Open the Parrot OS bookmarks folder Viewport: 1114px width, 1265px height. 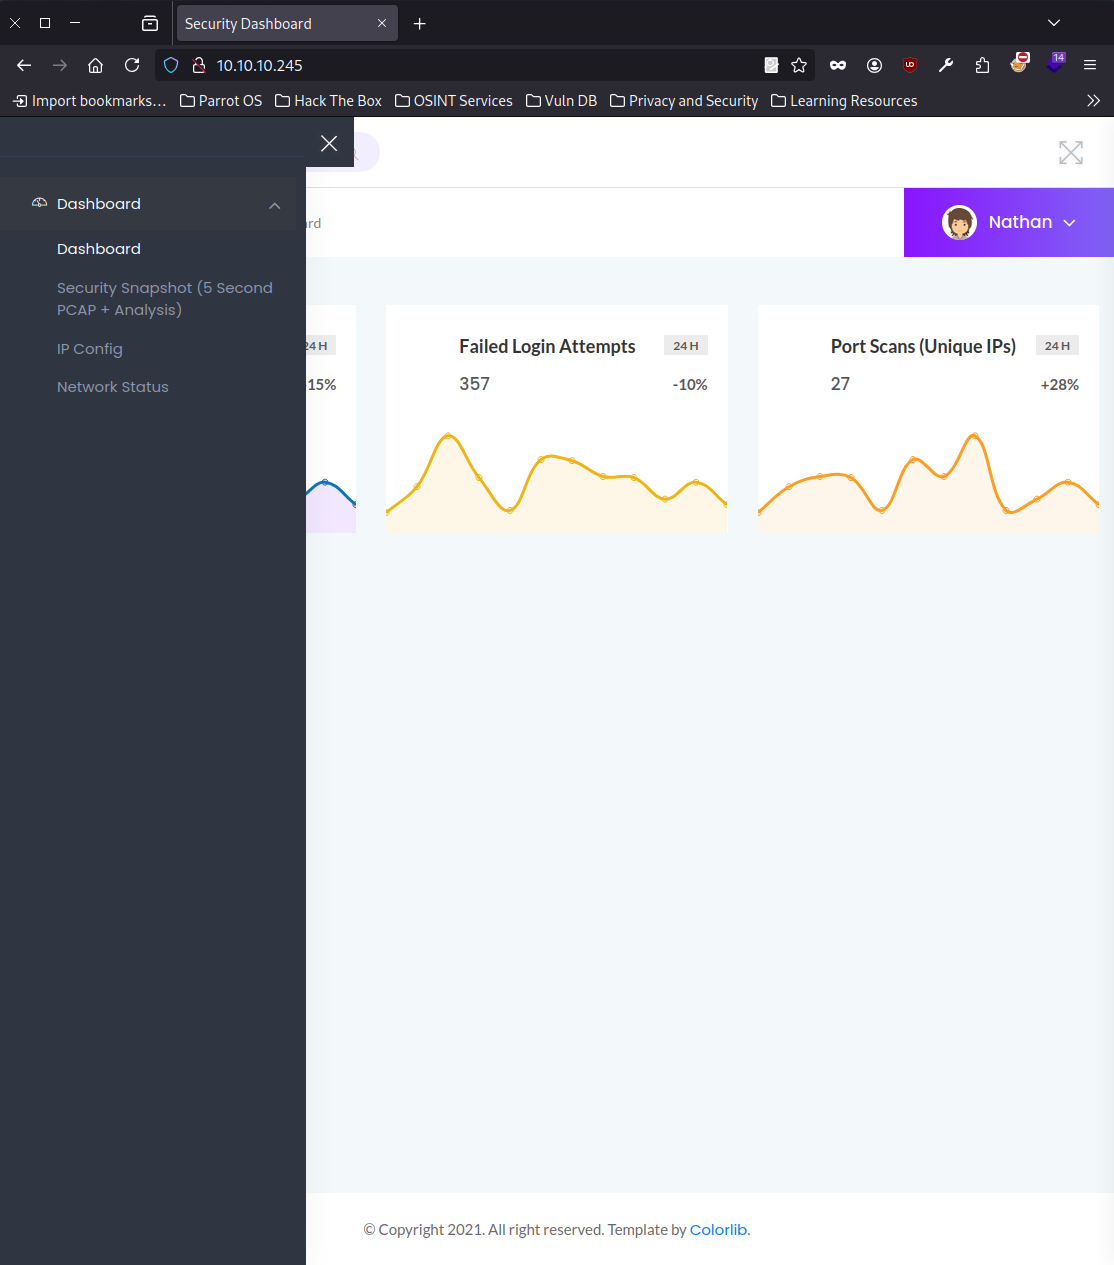coord(221,101)
